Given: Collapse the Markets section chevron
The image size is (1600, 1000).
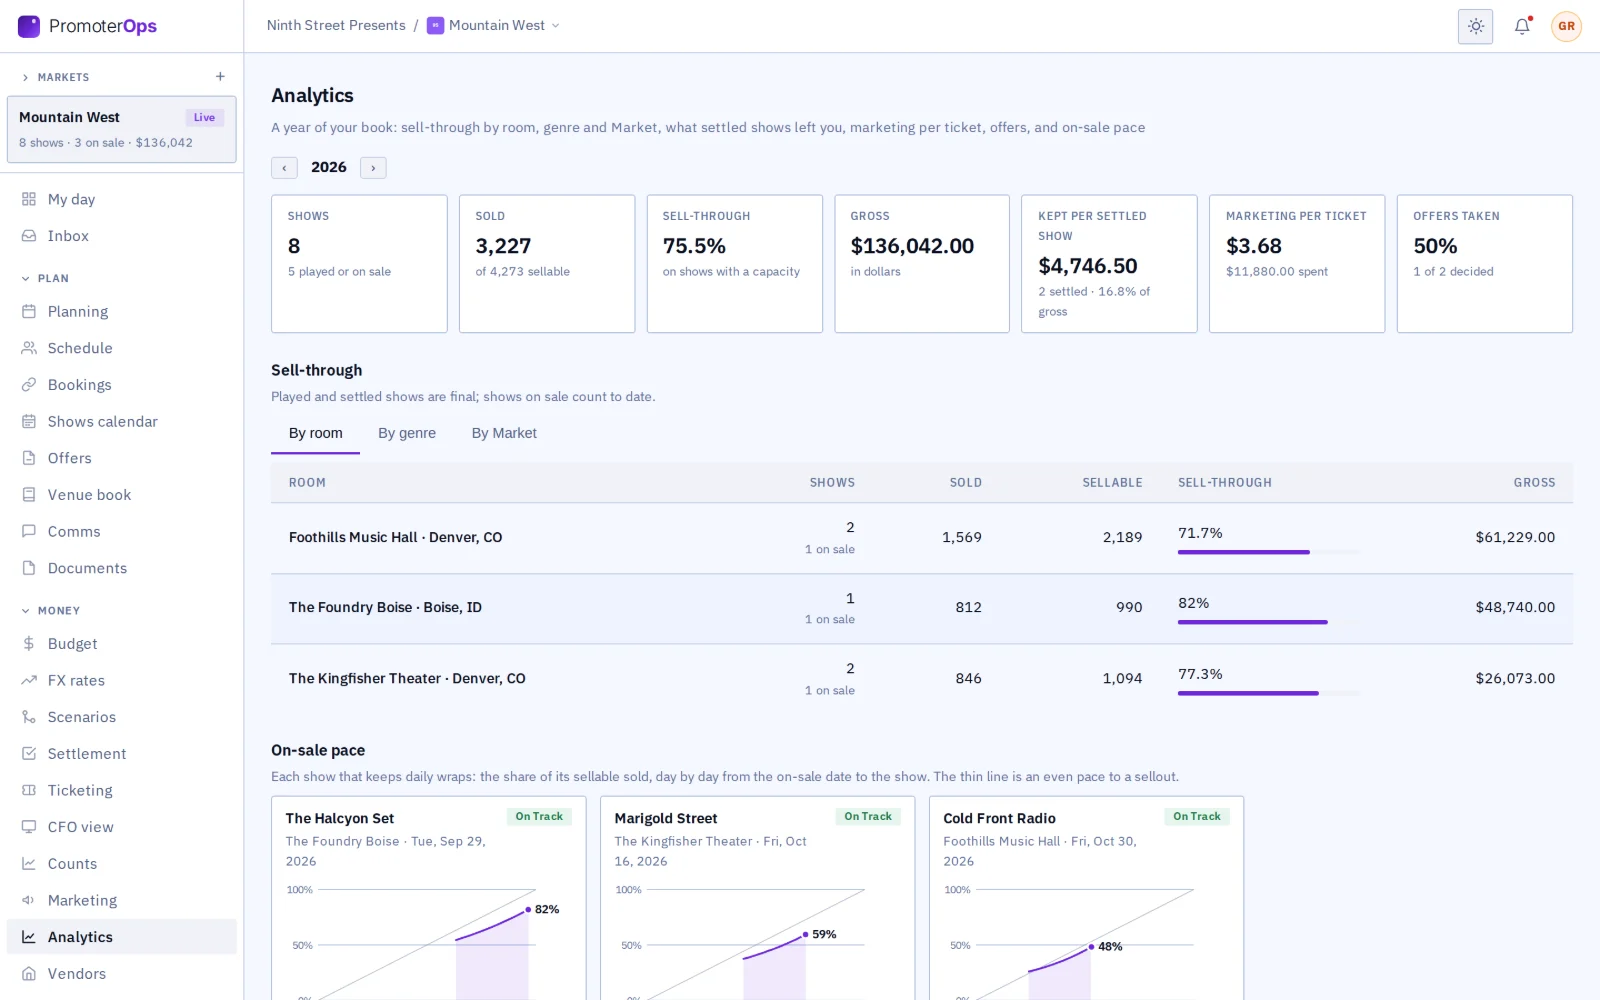Looking at the screenshot, I should (x=25, y=77).
